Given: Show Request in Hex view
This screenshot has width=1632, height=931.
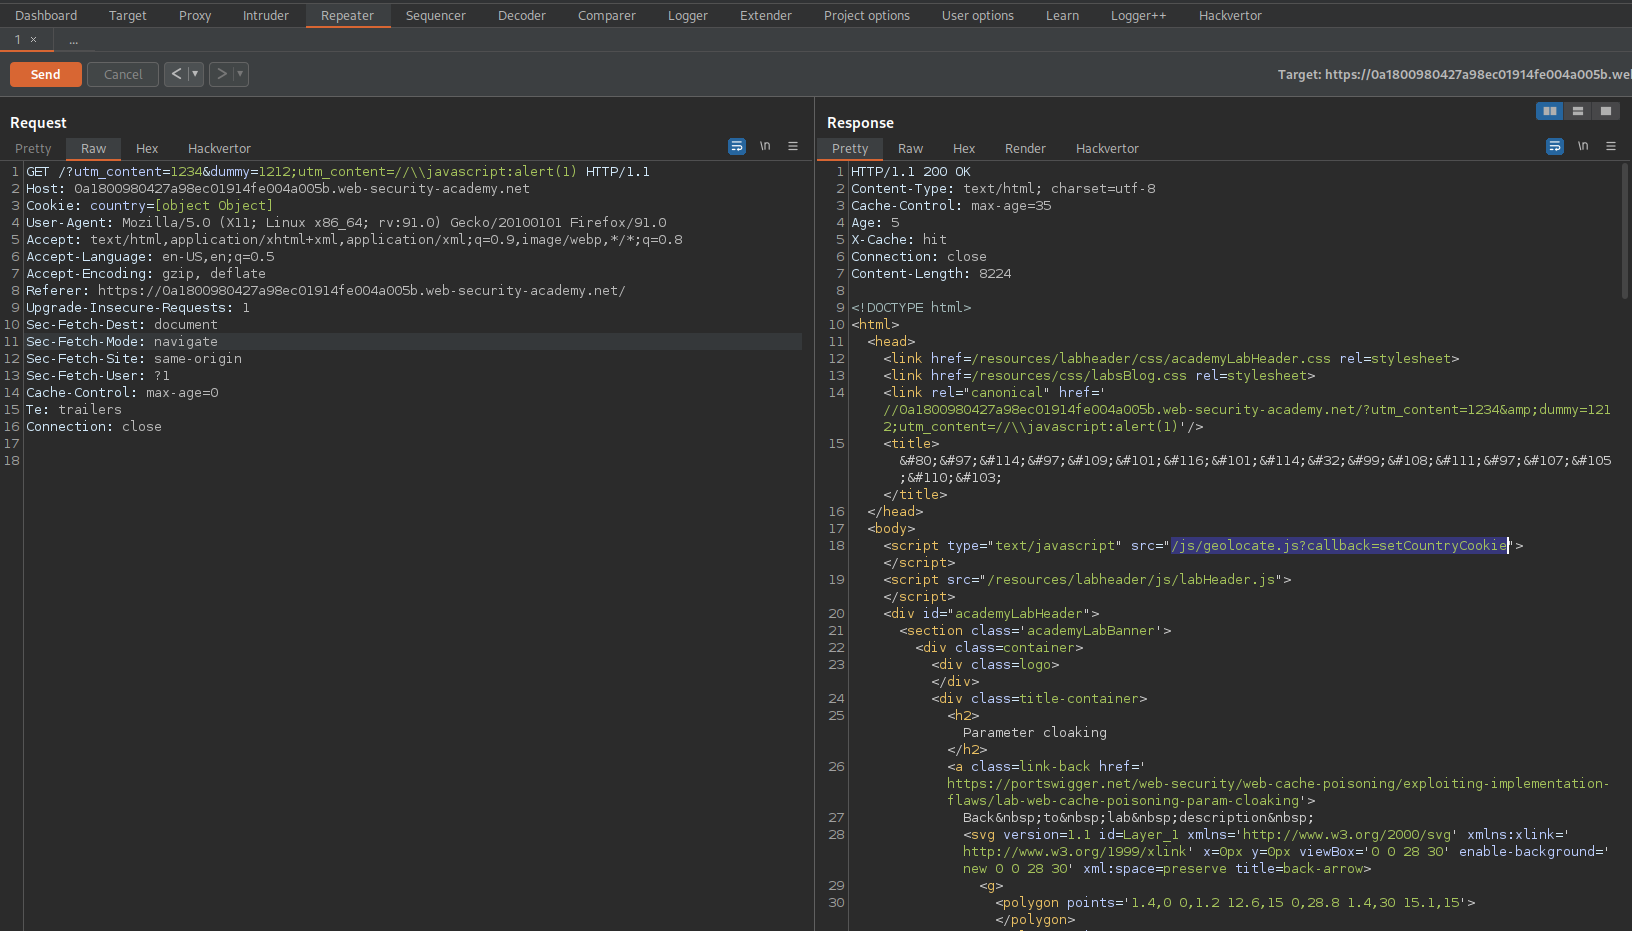Looking at the screenshot, I should 147,148.
